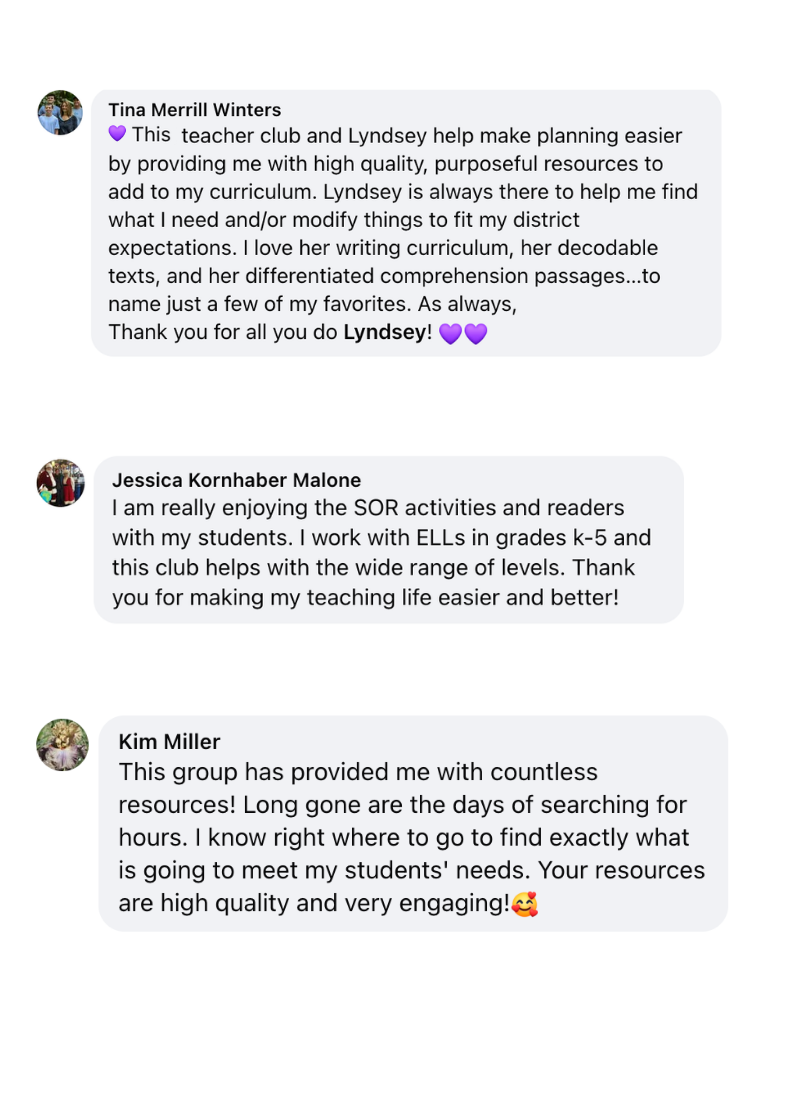Click the purple heart before 'This'
This screenshot has width=800, height=1100.
click(117, 133)
